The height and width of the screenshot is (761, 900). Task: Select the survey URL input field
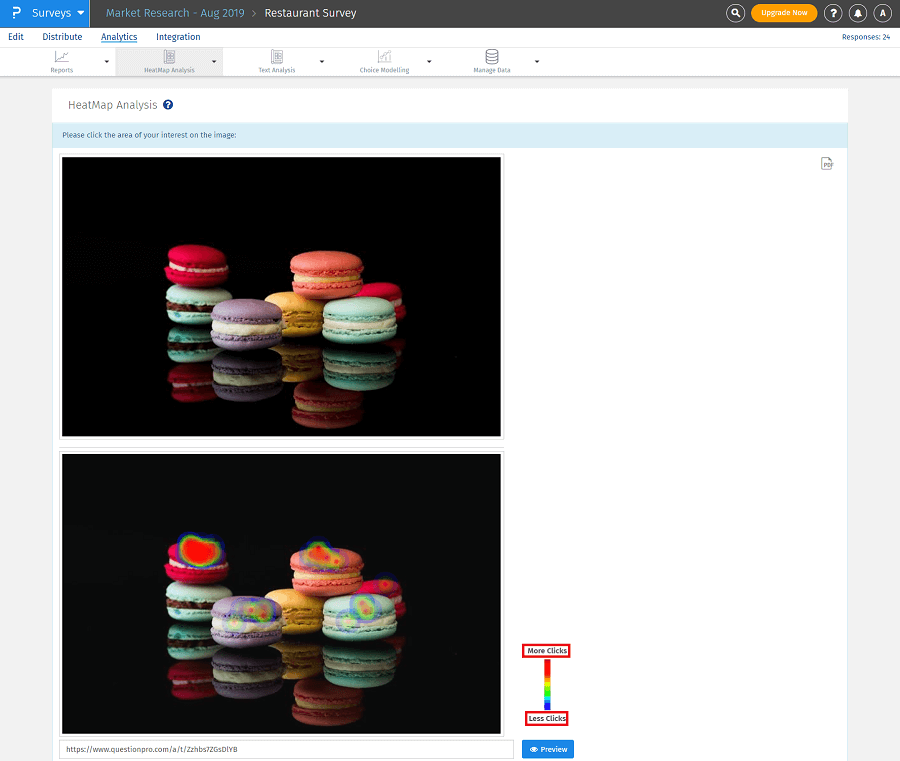(x=285, y=749)
